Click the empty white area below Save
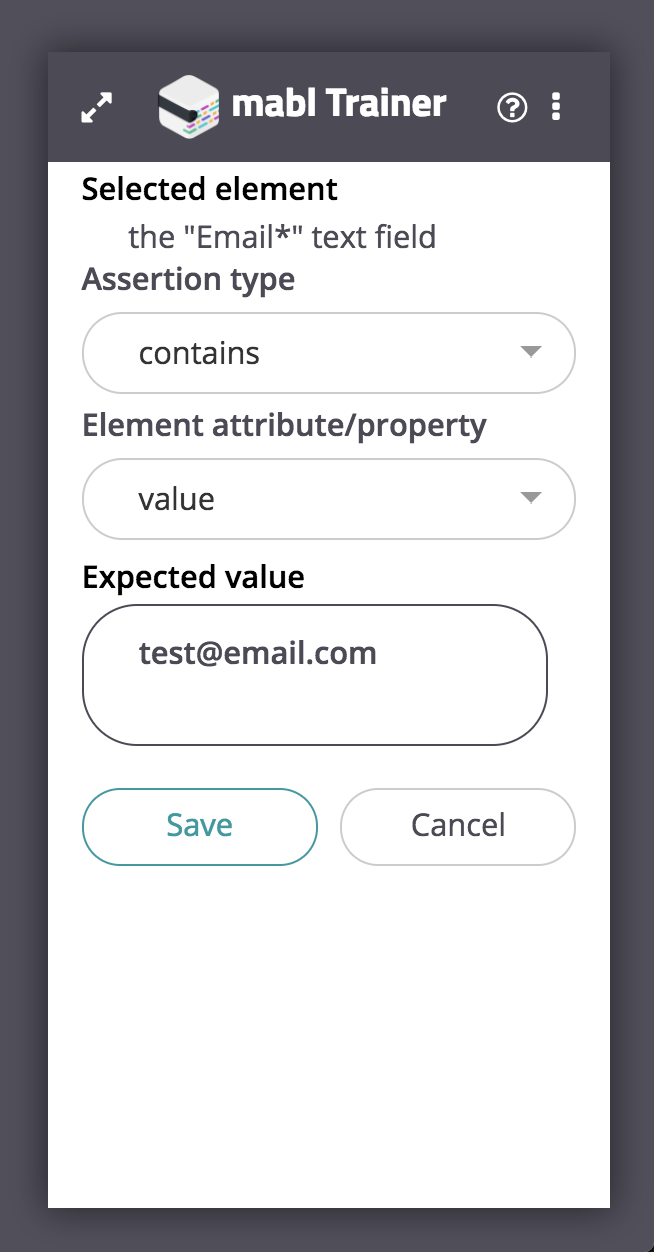This screenshot has width=654, height=1252. pyautogui.click(x=328, y=1030)
